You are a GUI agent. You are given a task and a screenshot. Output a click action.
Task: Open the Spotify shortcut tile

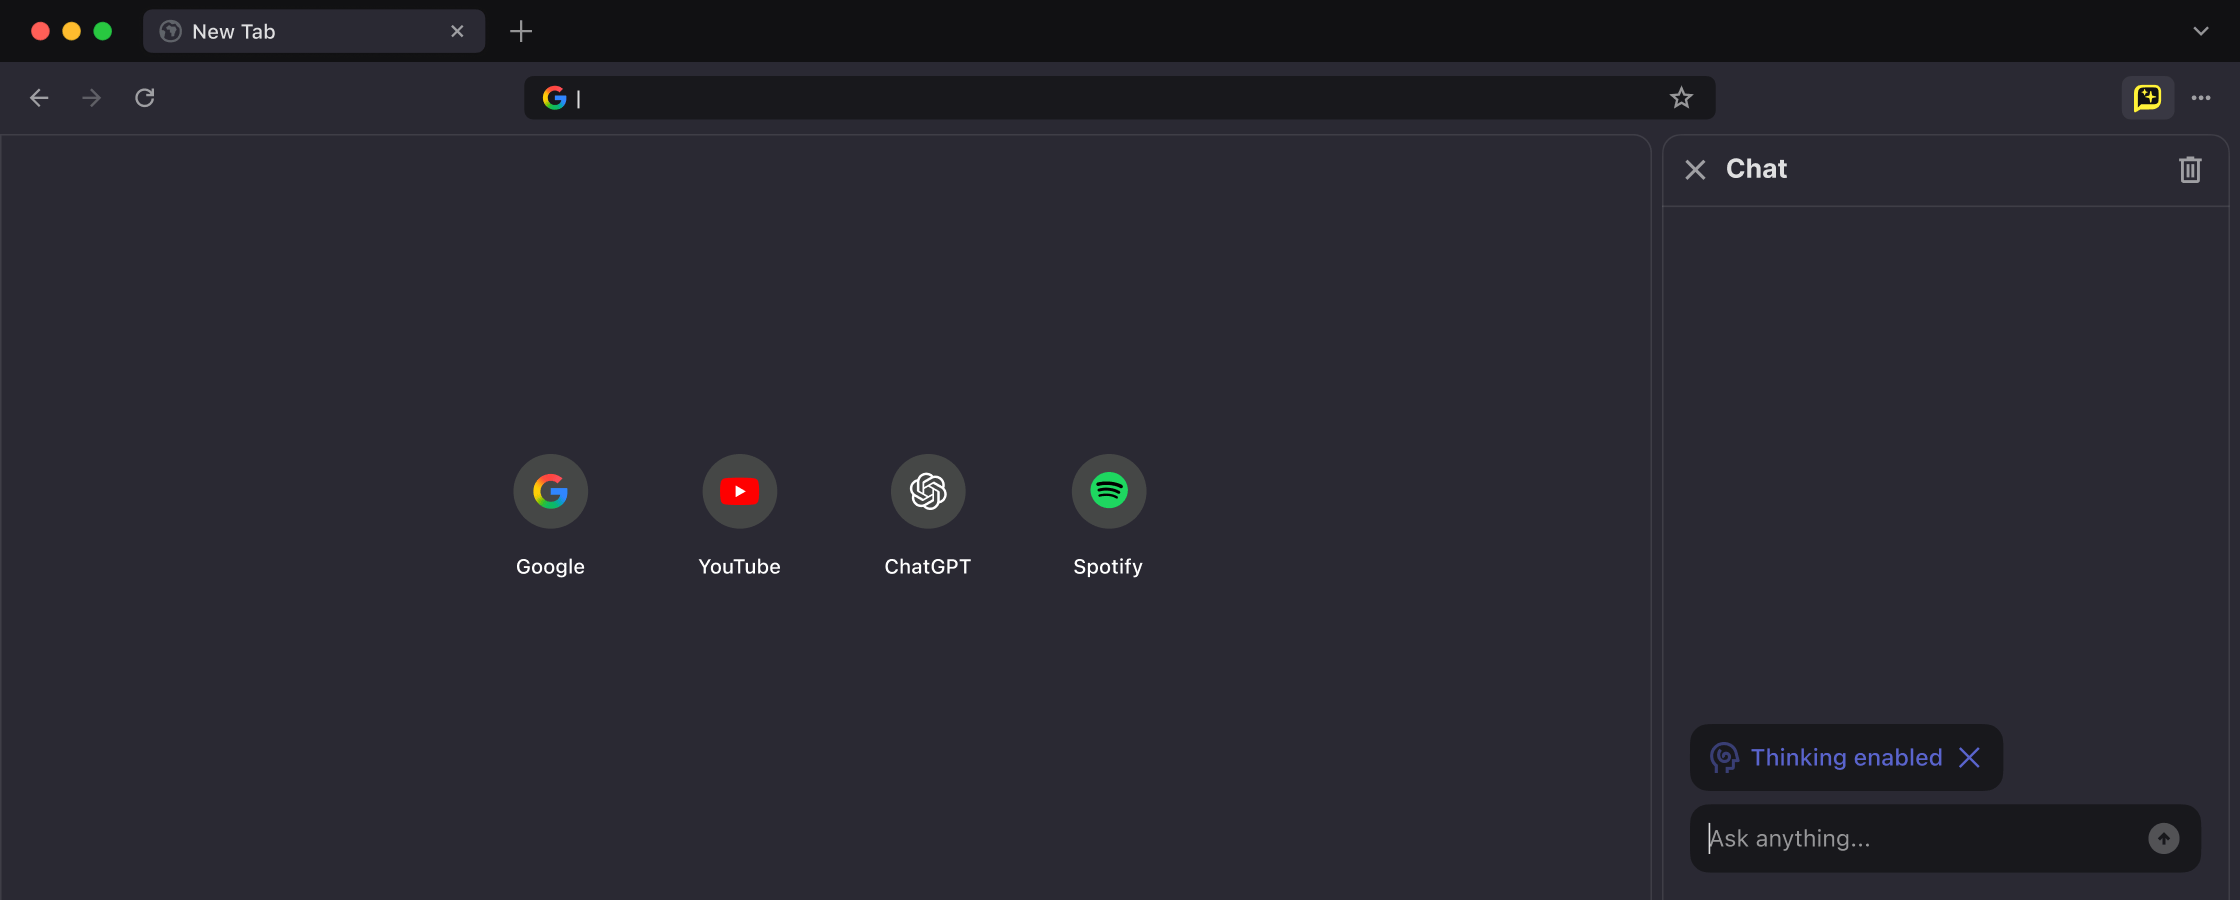click(1109, 491)
